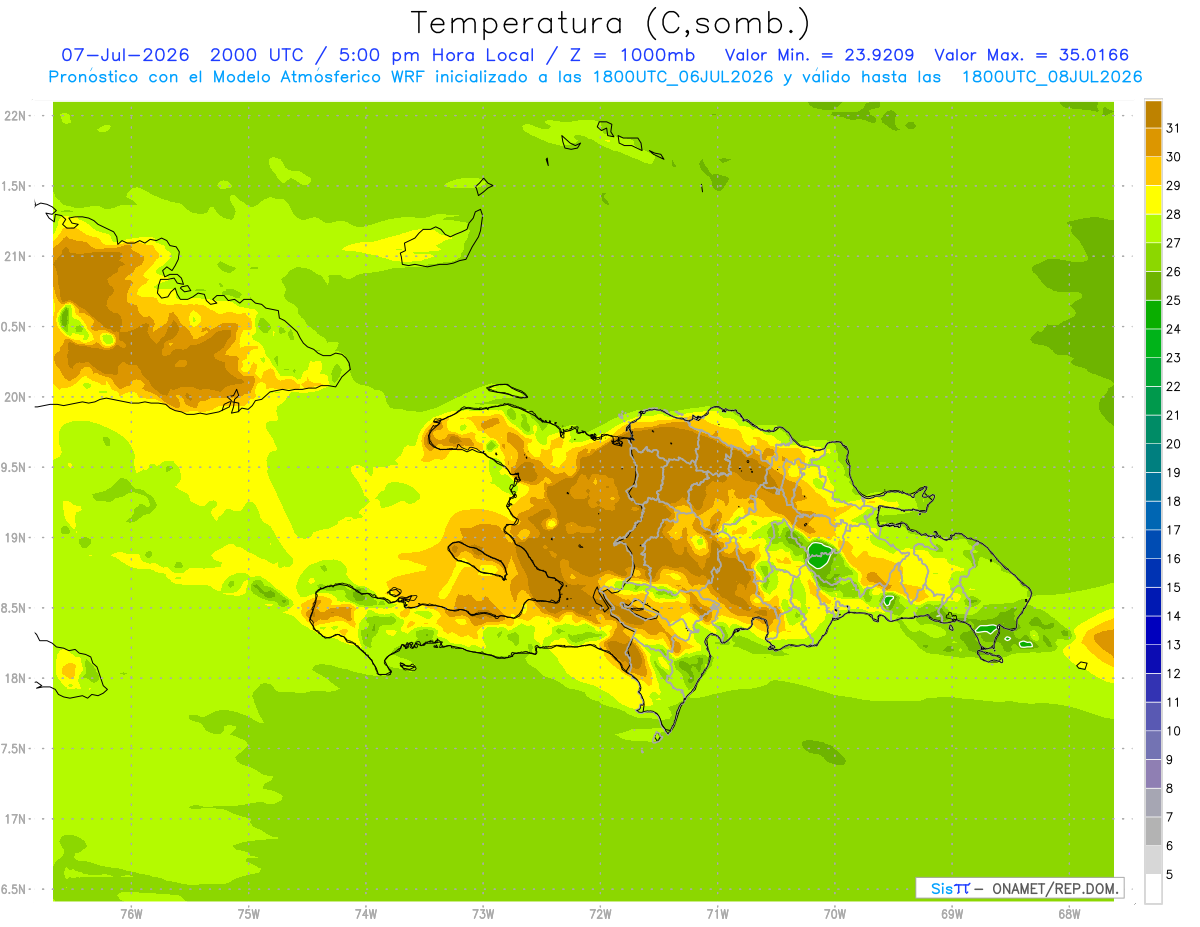Click the "18N" latitude label
The image size is (1200, 927).
click(17, 678)
